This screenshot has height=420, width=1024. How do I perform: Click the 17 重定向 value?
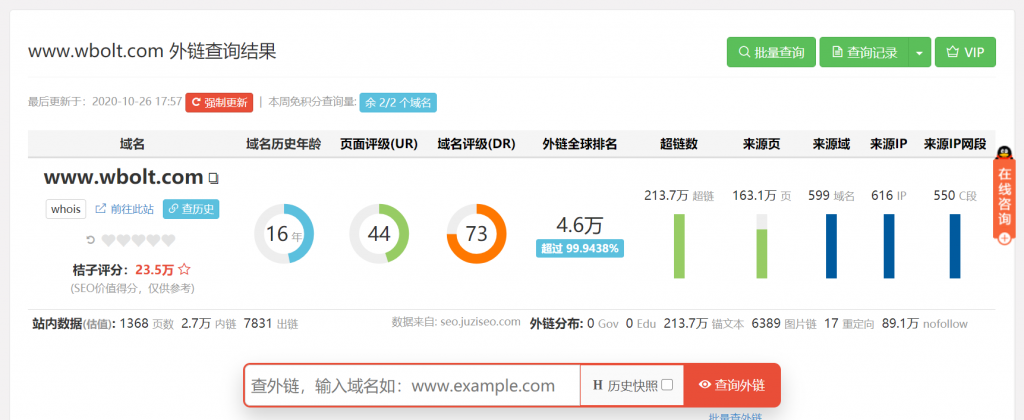pyautogui.click(x=849, y=323)
